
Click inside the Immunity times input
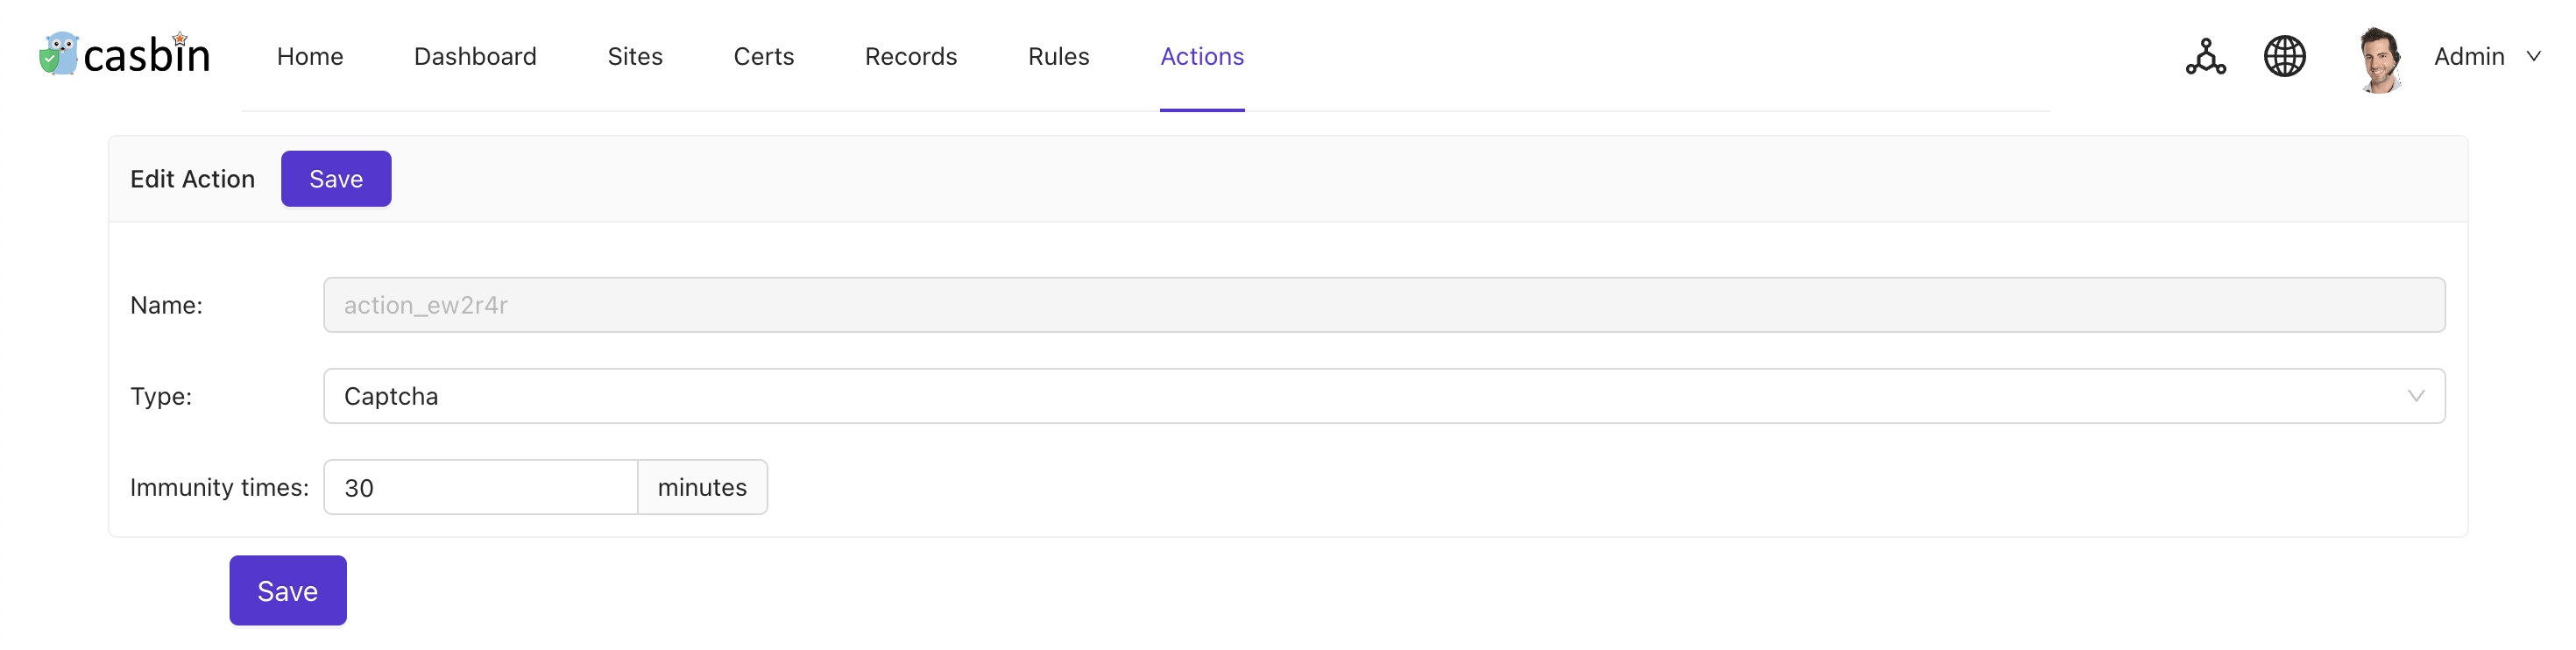coord(480,487)
